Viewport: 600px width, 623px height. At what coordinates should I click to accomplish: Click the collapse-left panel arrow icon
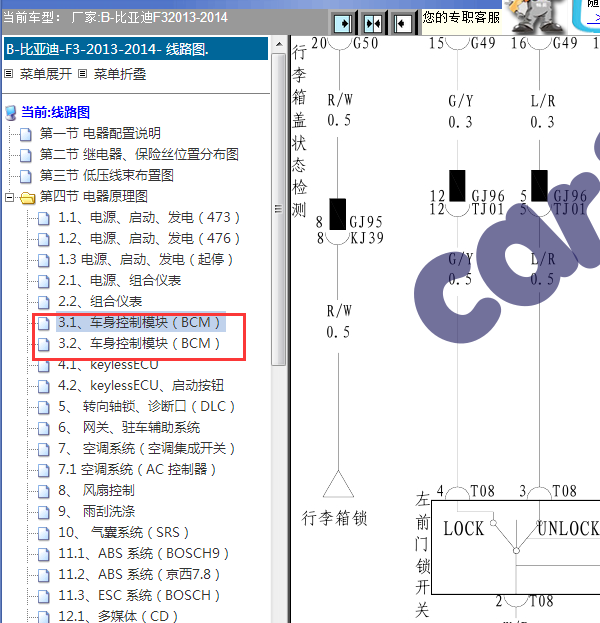(403, 23)
